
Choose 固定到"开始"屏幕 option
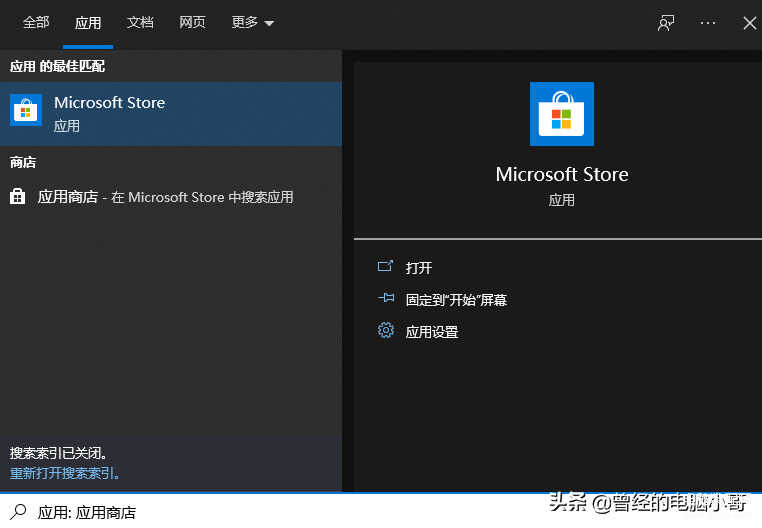[456, 299]
